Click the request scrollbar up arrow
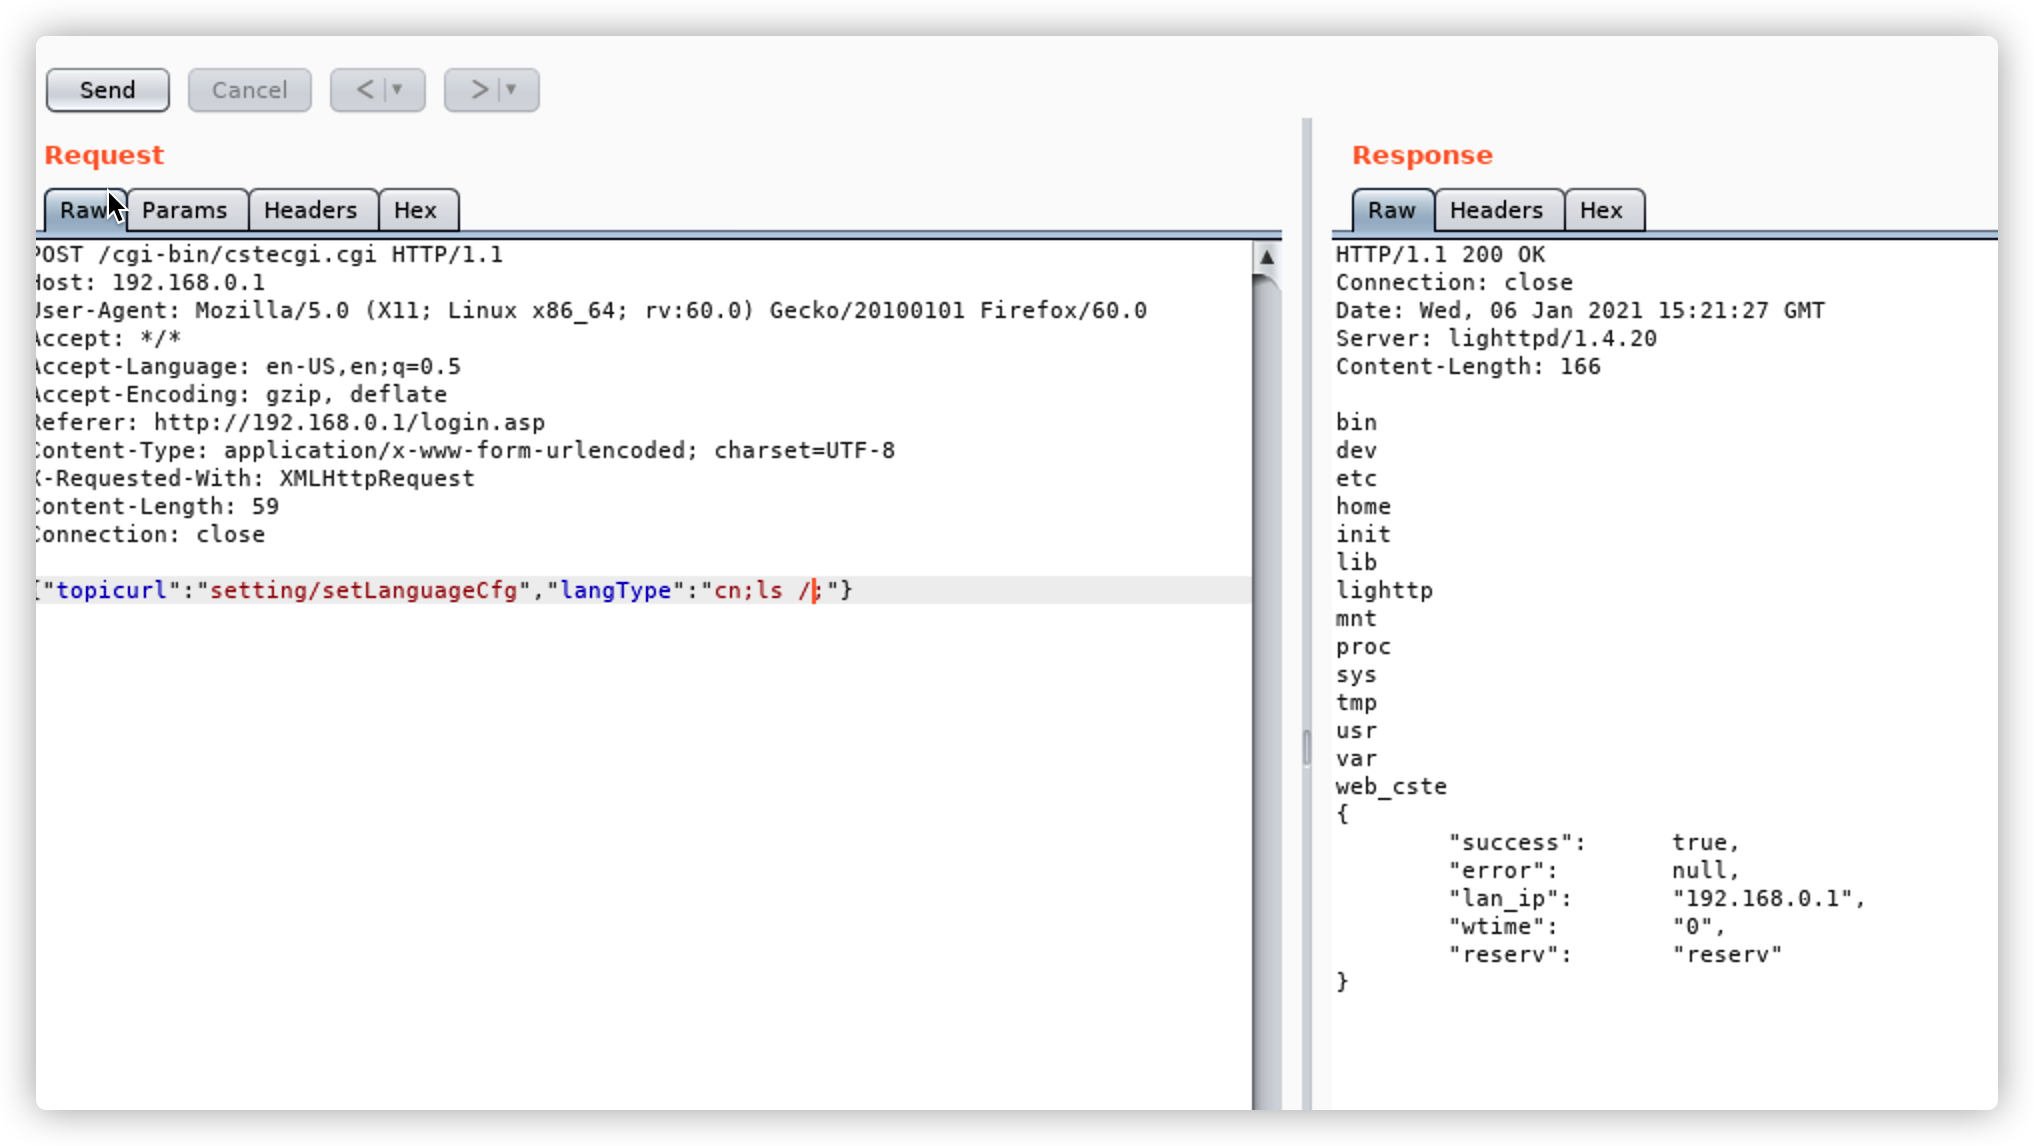 coord(1267,257)
